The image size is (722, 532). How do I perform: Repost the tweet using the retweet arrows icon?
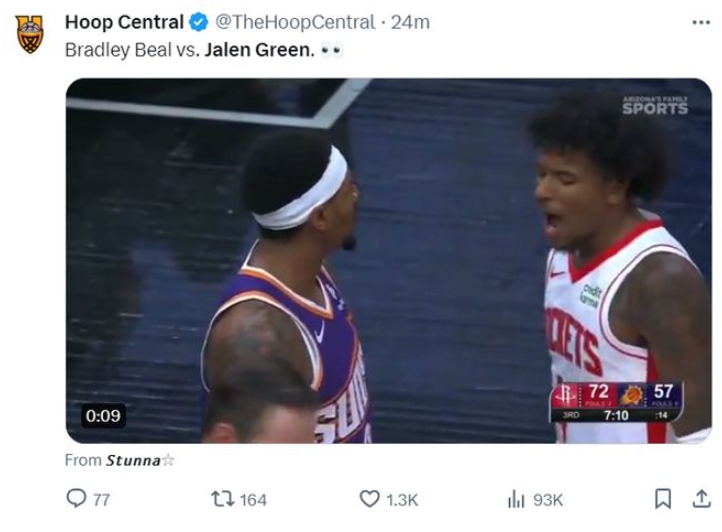(x=224, y=498)
